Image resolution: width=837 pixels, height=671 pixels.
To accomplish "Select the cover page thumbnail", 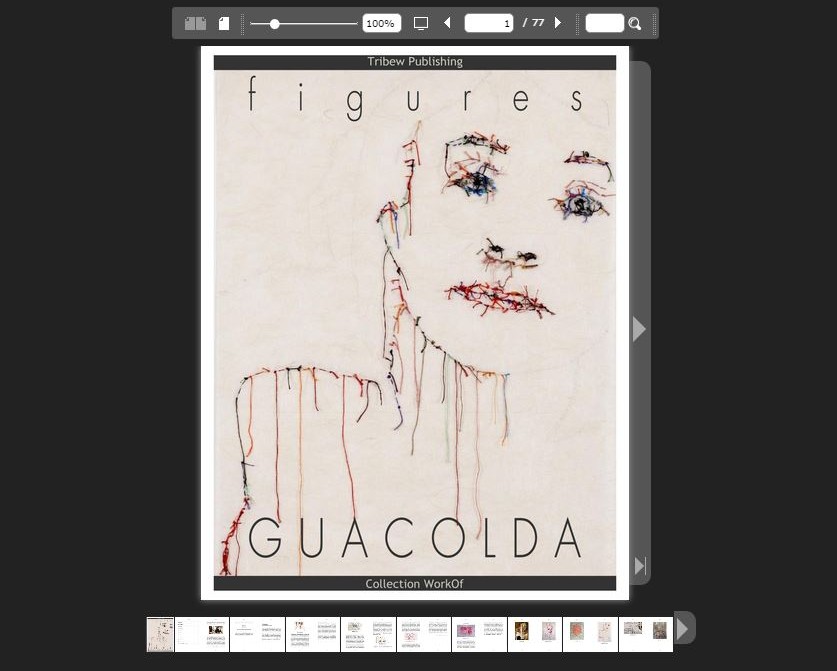I will pyautogui.click(x=160, y=634).
